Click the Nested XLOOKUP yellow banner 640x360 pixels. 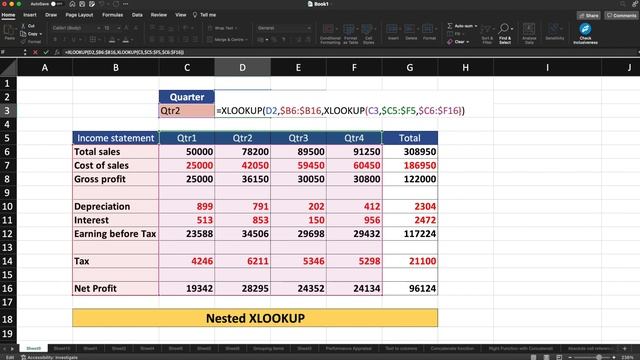255,318
